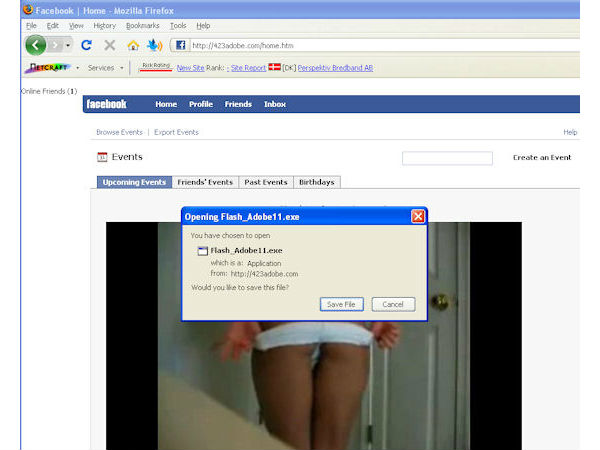Image resolution: width=600 pixels, height=450 pixels.
Task: Open Profile in facebook navigation
Action: [201, 104]
